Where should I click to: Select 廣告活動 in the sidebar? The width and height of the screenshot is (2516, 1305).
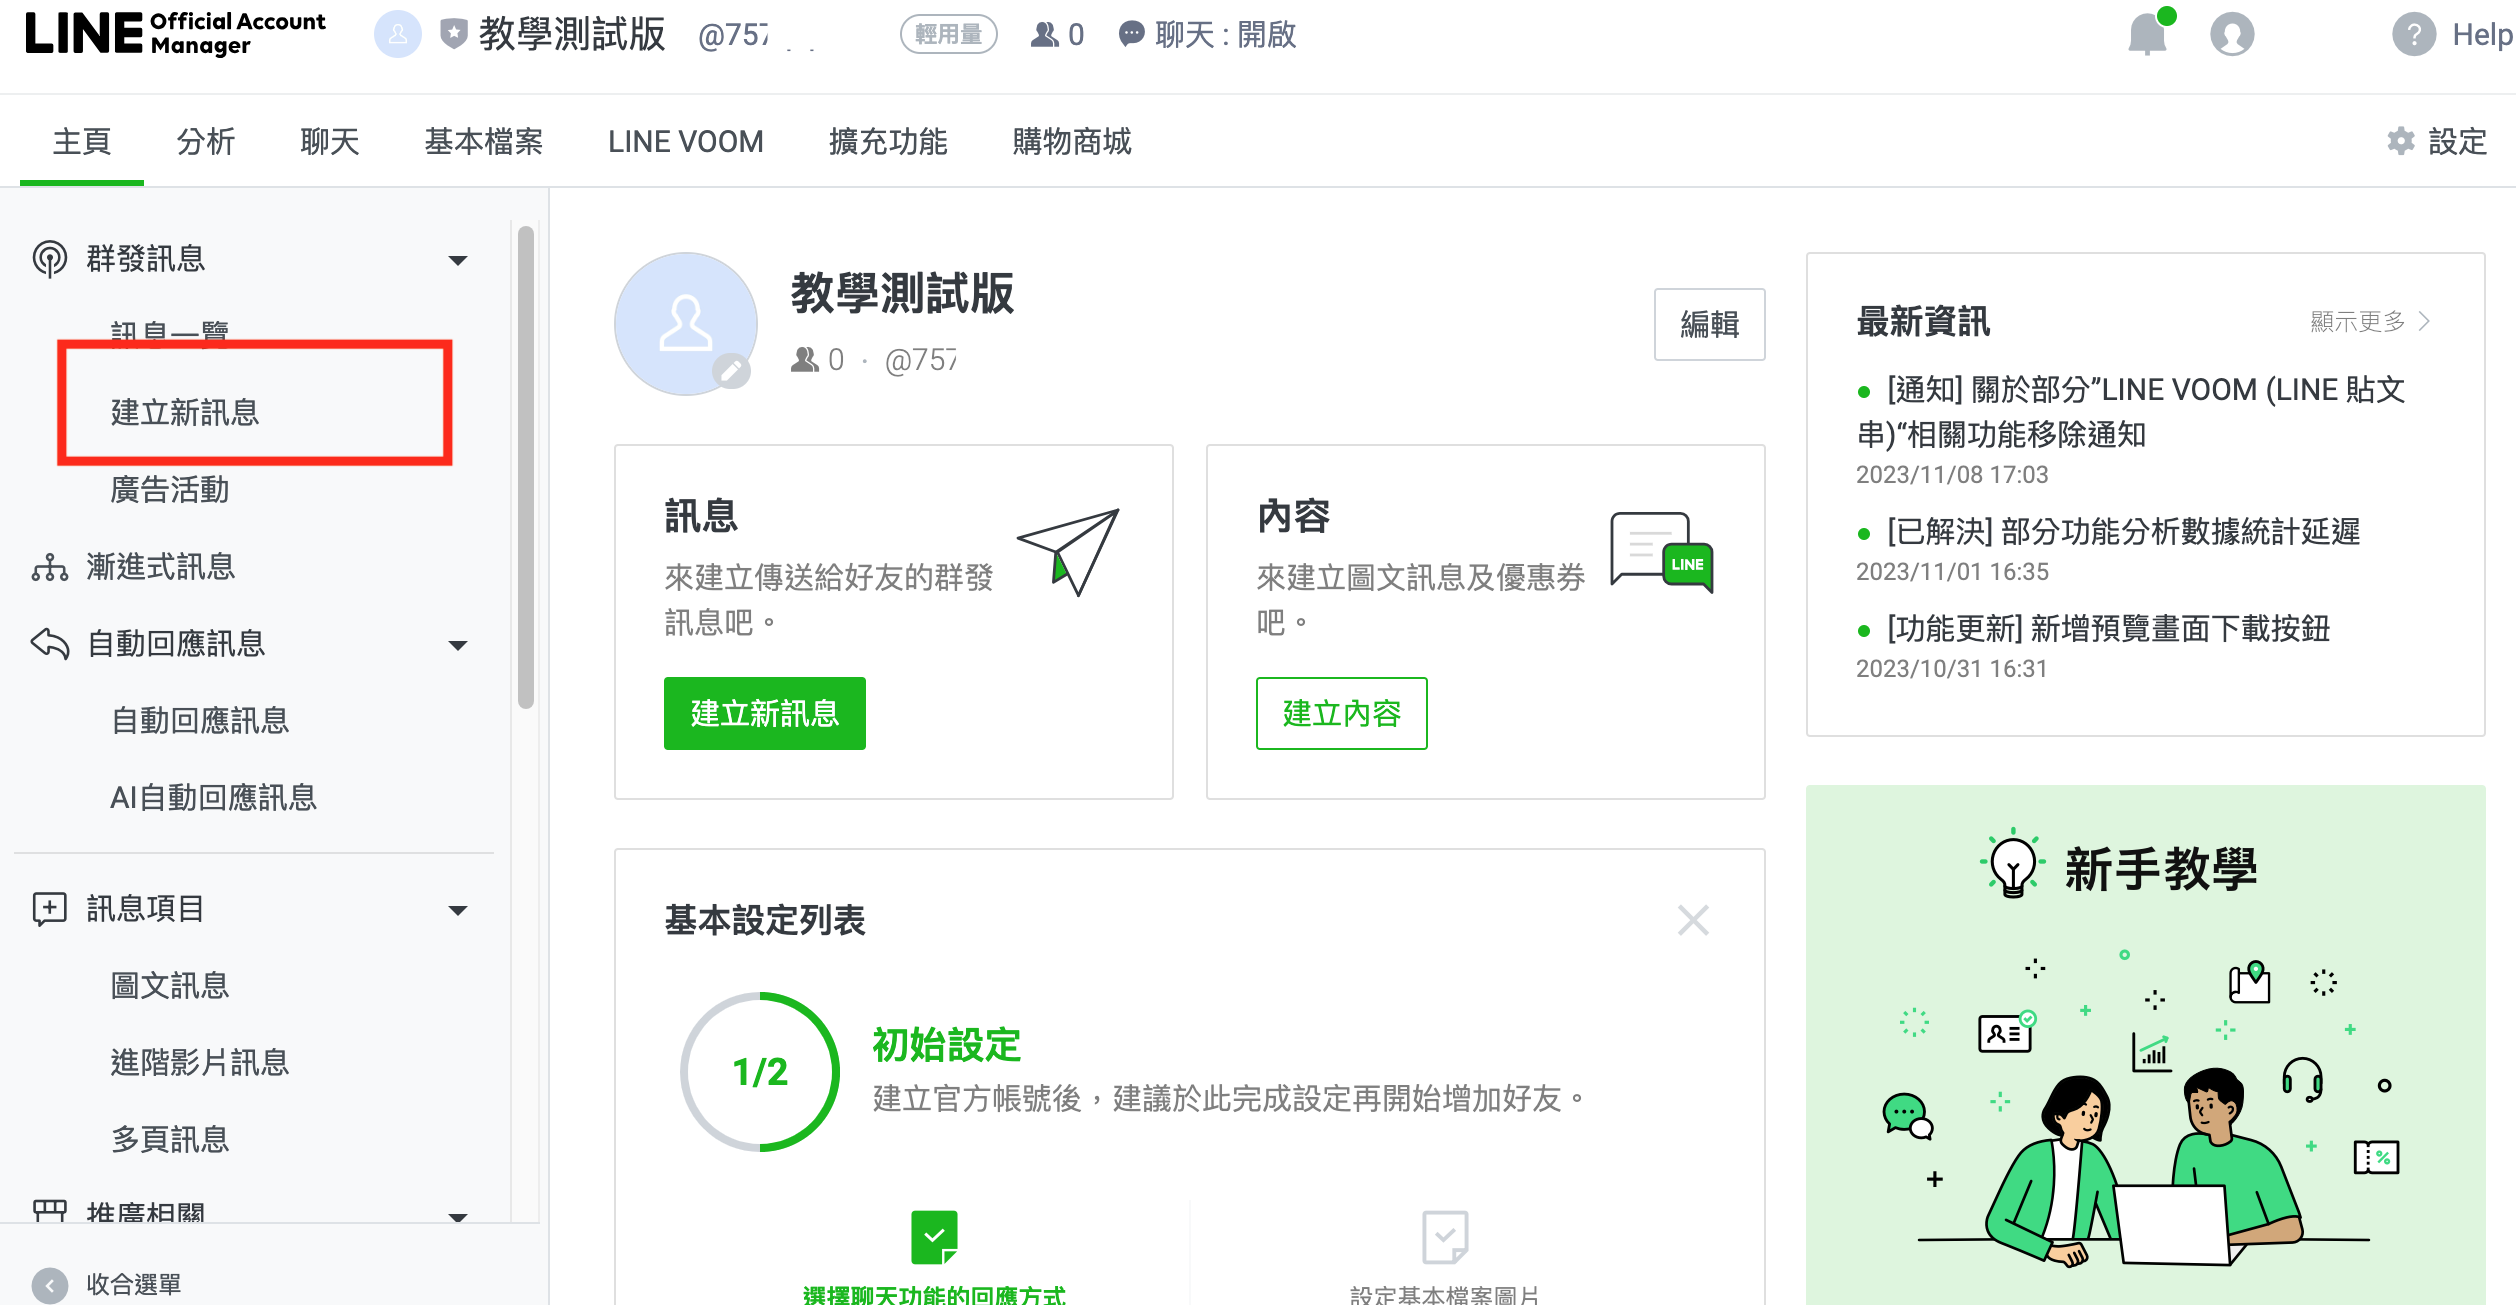click(170, 489)
